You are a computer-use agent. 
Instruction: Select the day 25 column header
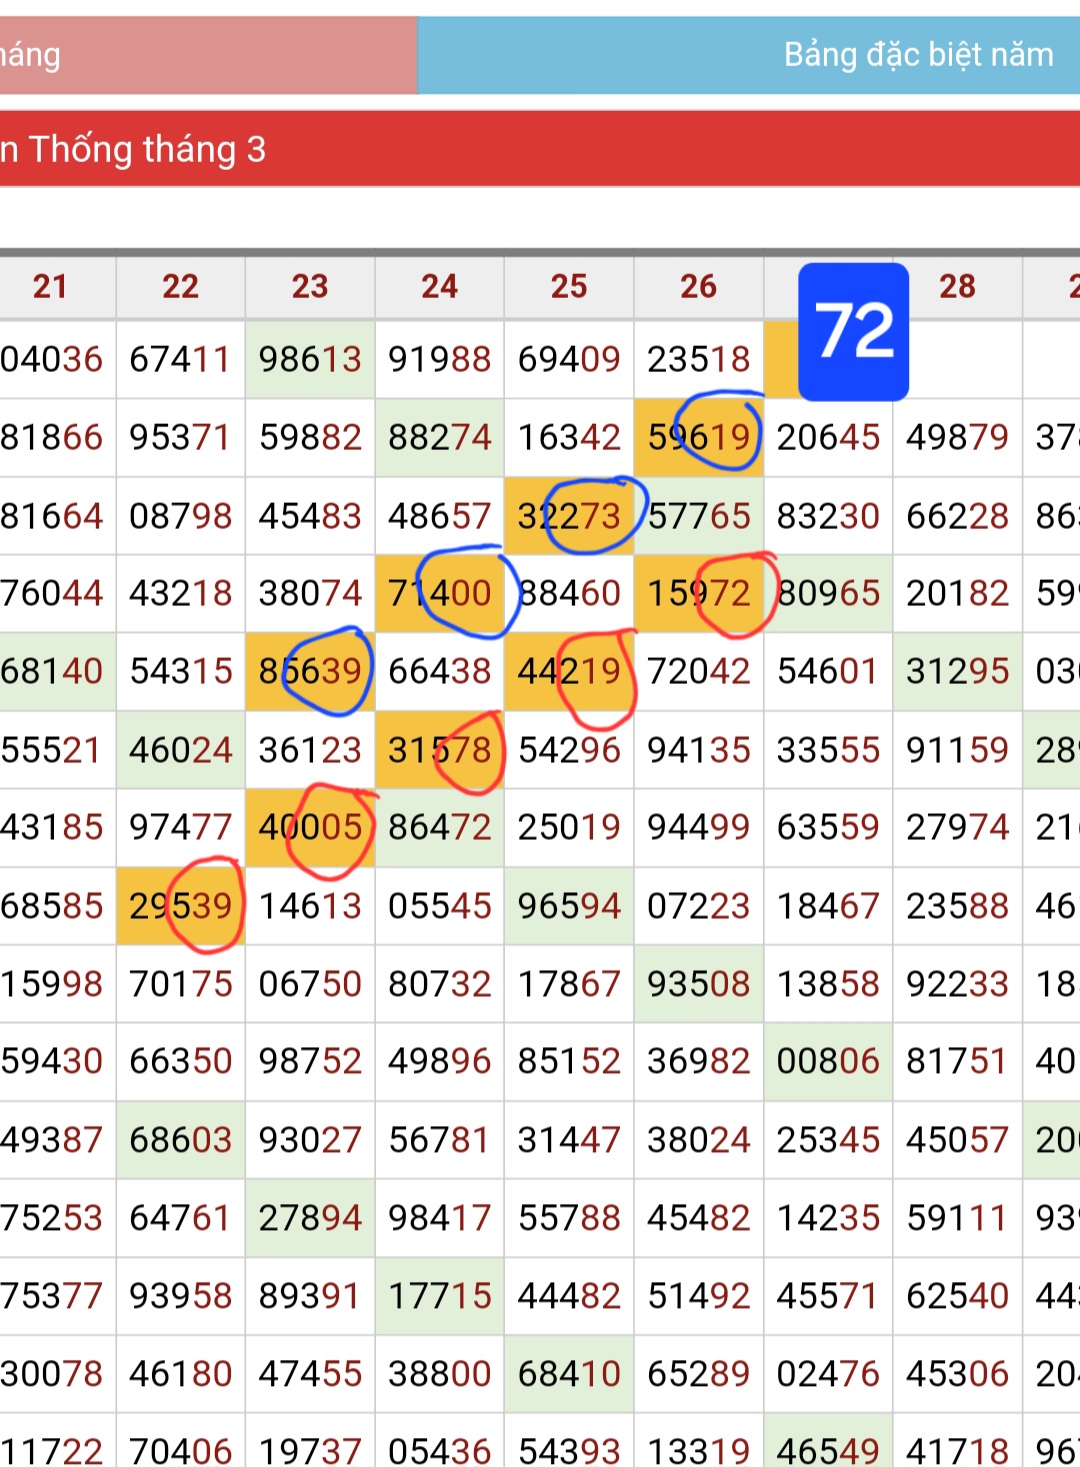pos(569,287)
